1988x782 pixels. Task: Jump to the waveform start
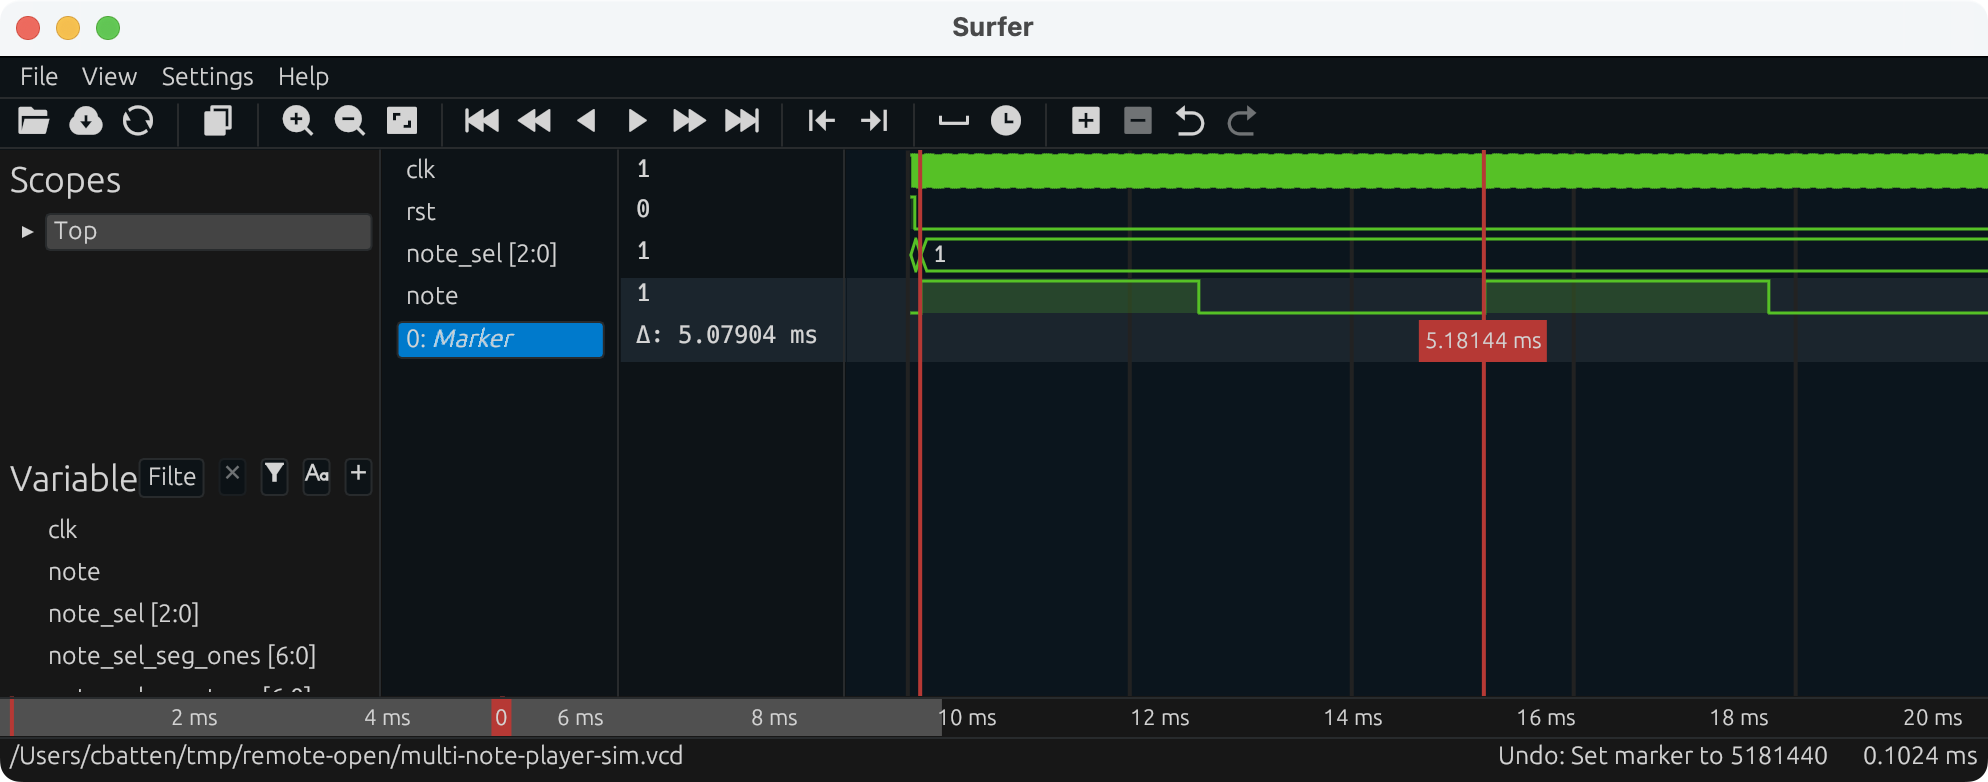[x=481, y=121]
